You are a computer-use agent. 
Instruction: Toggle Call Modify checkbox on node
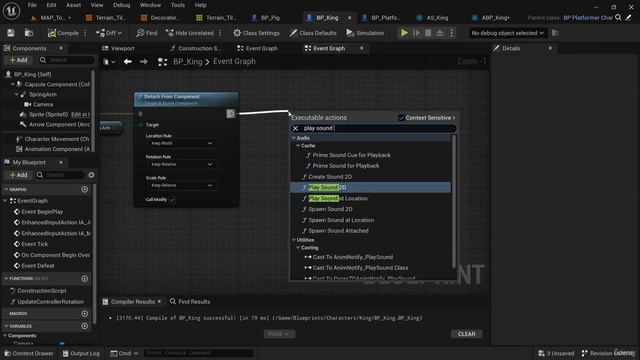click(x=172, y=200)
